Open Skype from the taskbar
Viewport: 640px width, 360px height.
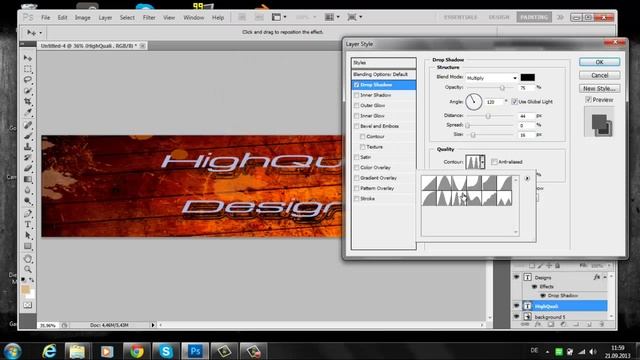pos(165,351)
